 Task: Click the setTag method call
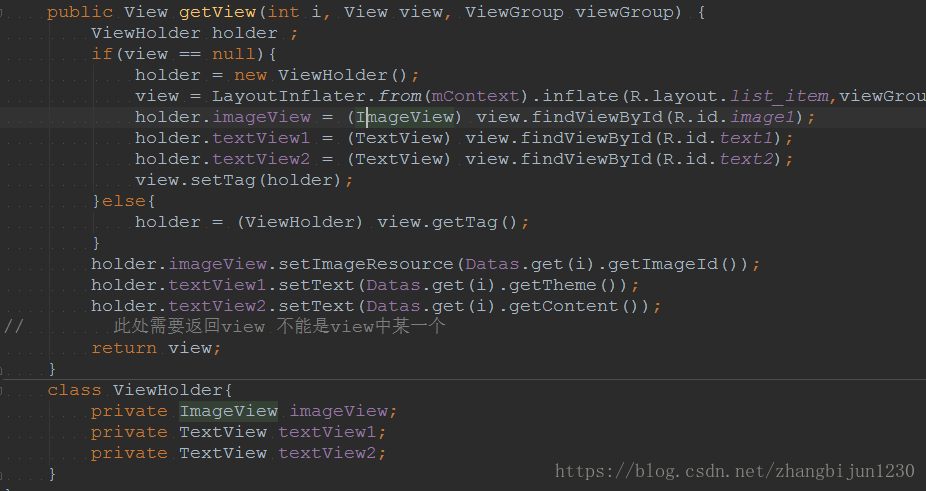(223, 180)
